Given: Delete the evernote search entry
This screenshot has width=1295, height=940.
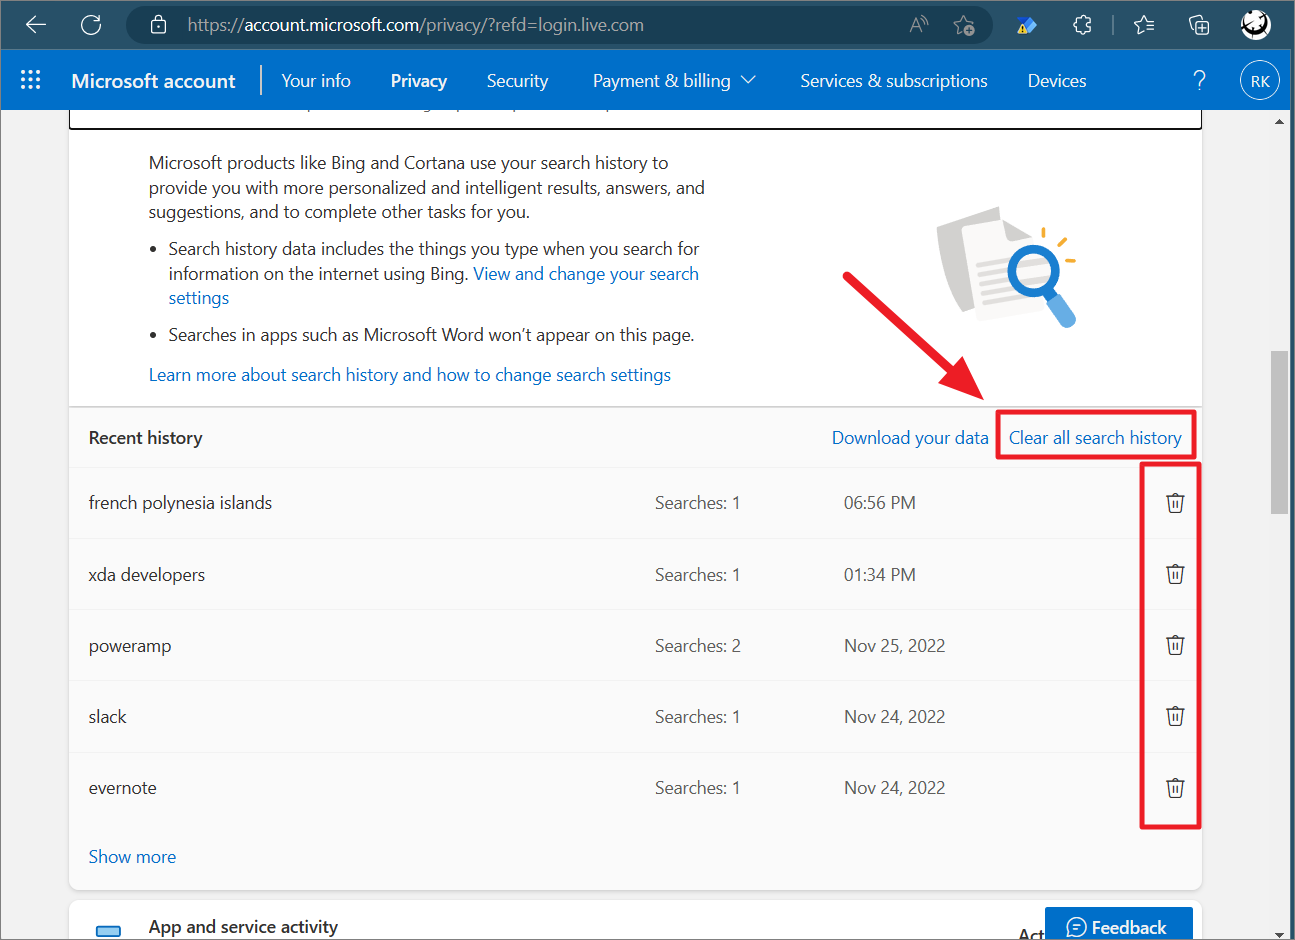Looking at the screenshot, I should coord(1174,787).
